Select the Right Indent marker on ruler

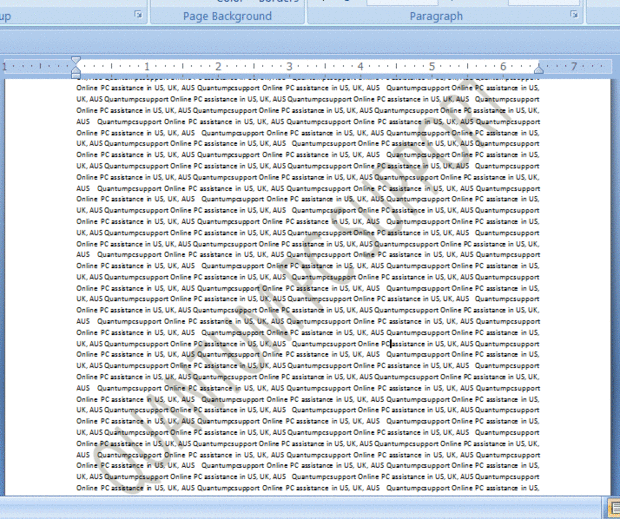(x=539, y=70)
